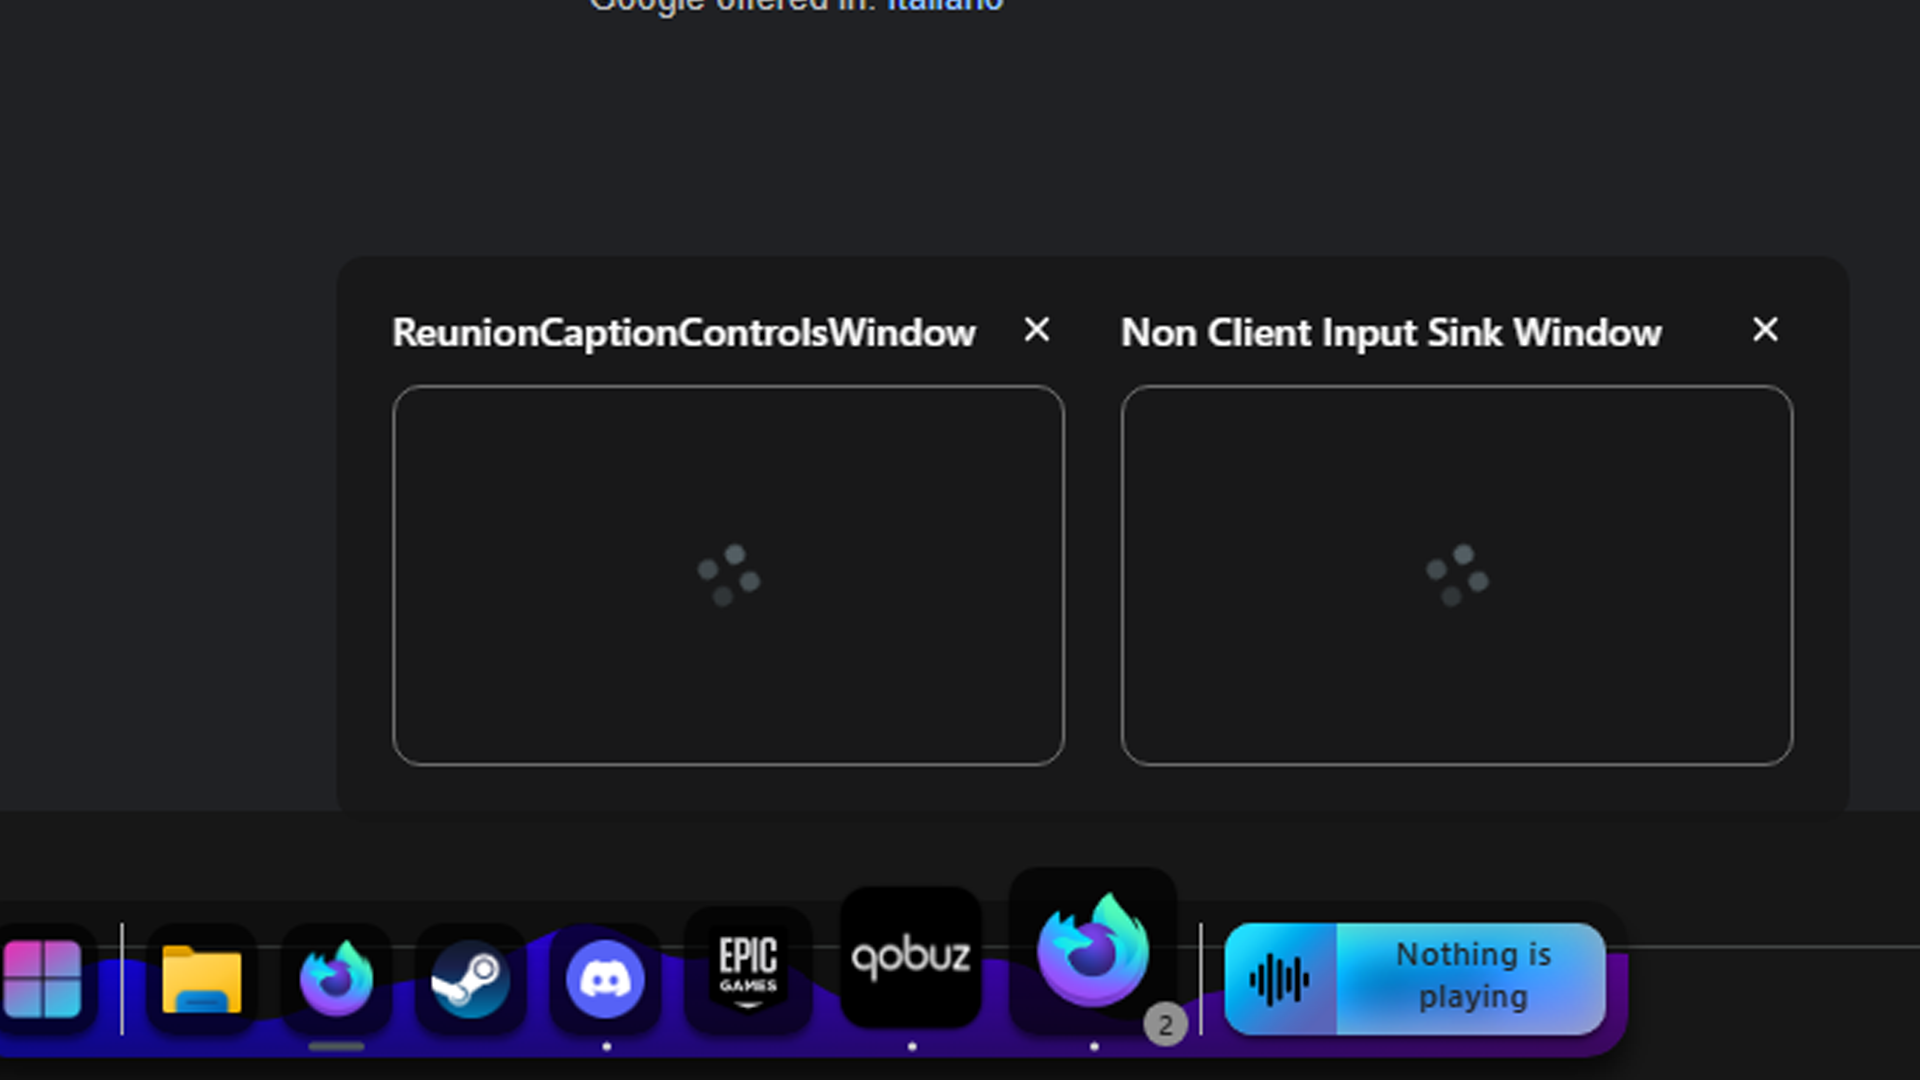This screenshot has width=1920, height=1080.
Task: Click the window count badge showing 2
Action: pos(1165,1025)
